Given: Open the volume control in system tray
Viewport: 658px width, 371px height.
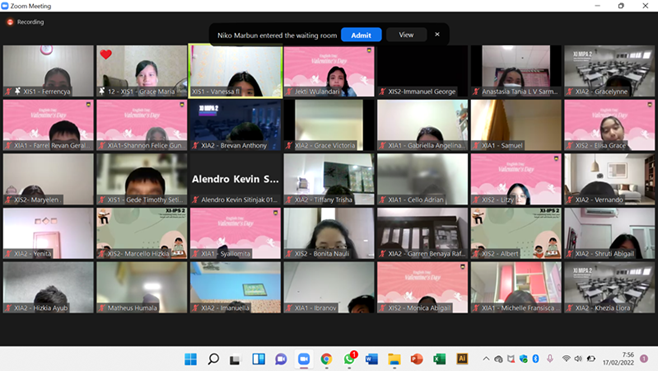Looking at the screenshot, I should [x=578, y=358].
